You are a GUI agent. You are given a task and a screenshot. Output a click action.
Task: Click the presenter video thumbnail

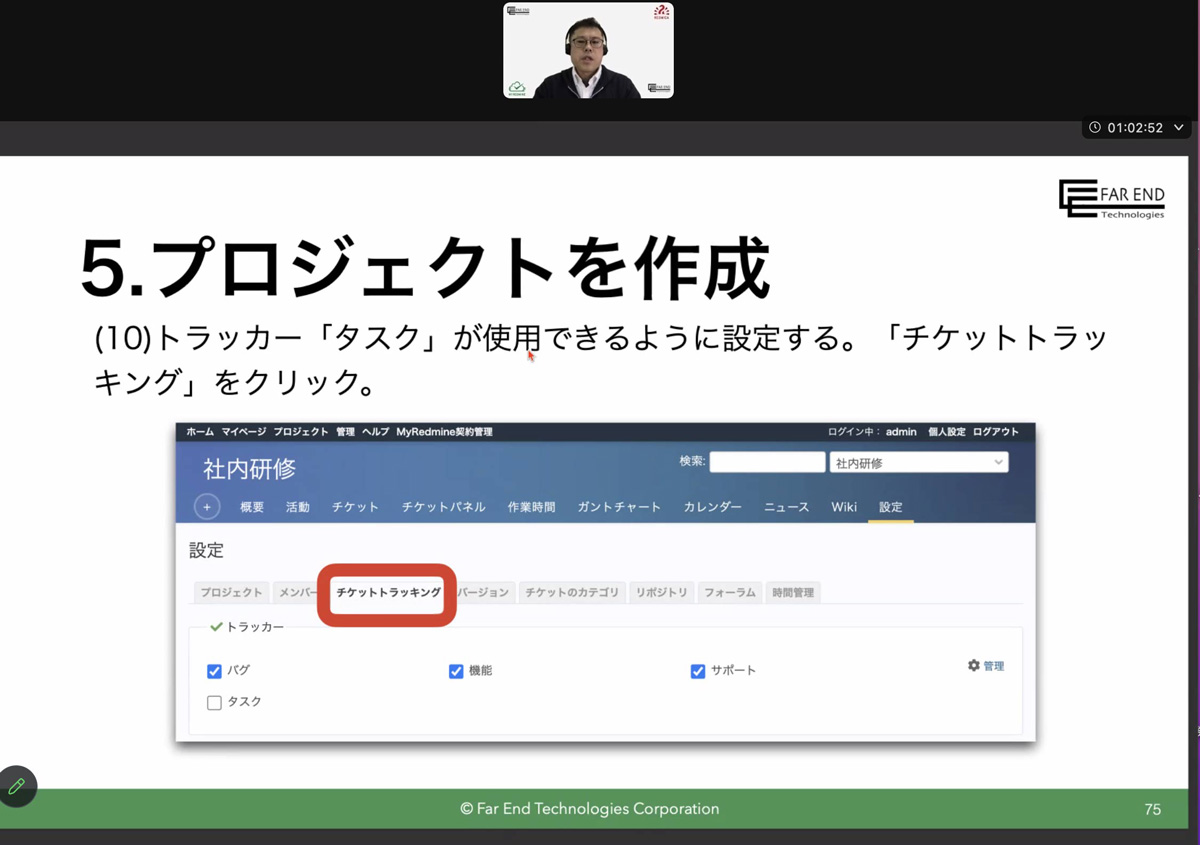pos(588,50)
